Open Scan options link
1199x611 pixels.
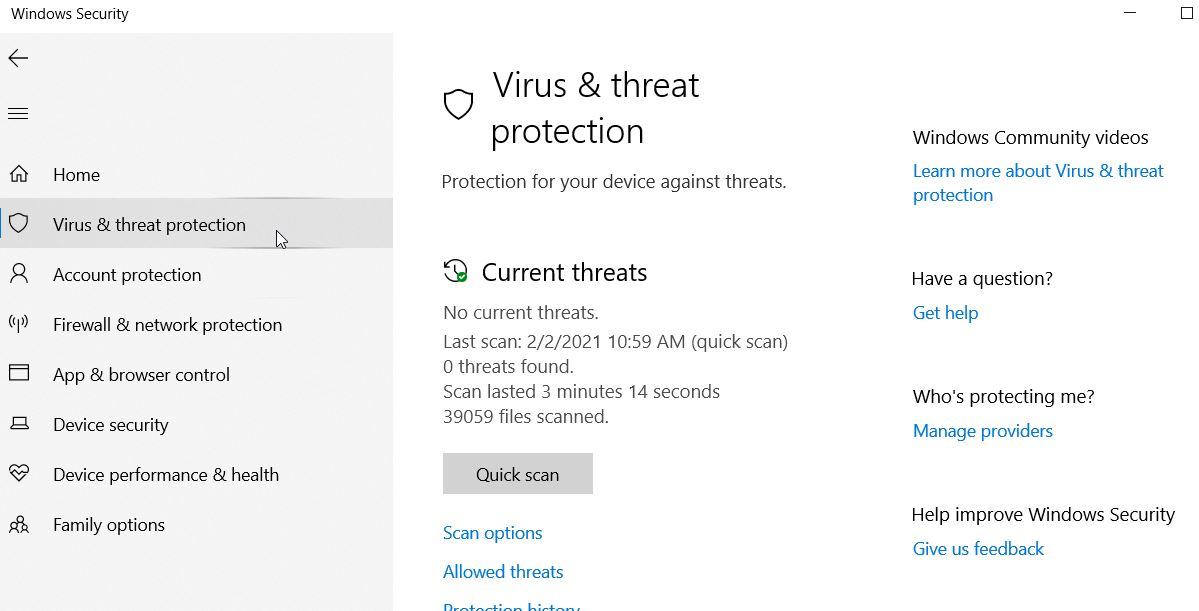click(492, 533)
